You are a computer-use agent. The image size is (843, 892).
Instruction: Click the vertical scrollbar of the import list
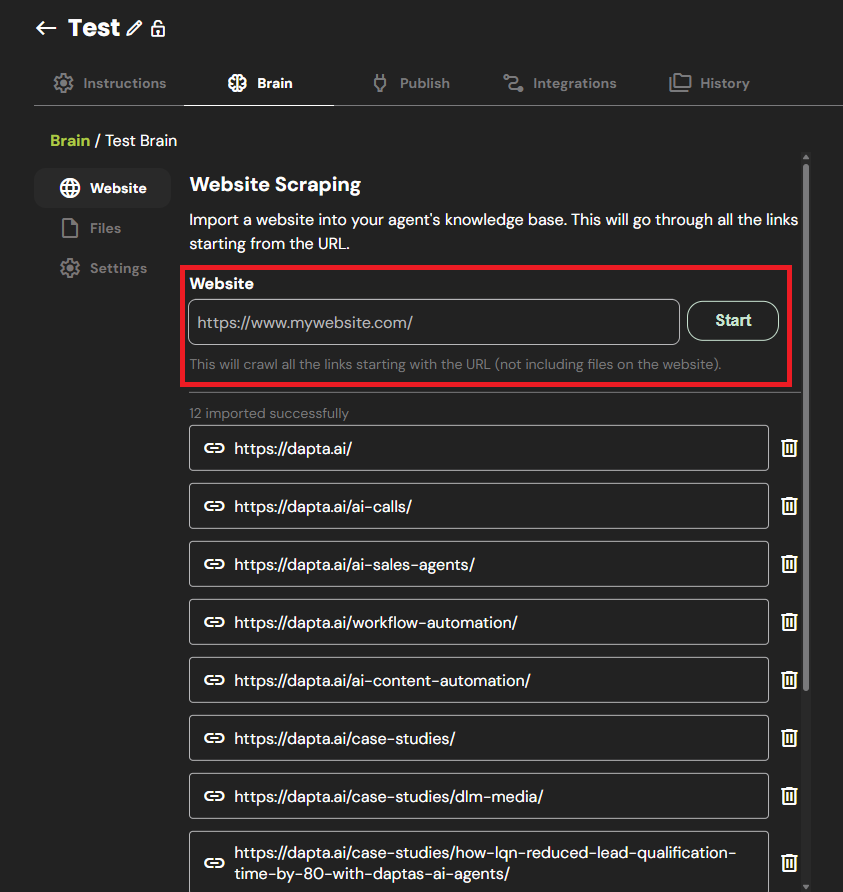806,420
